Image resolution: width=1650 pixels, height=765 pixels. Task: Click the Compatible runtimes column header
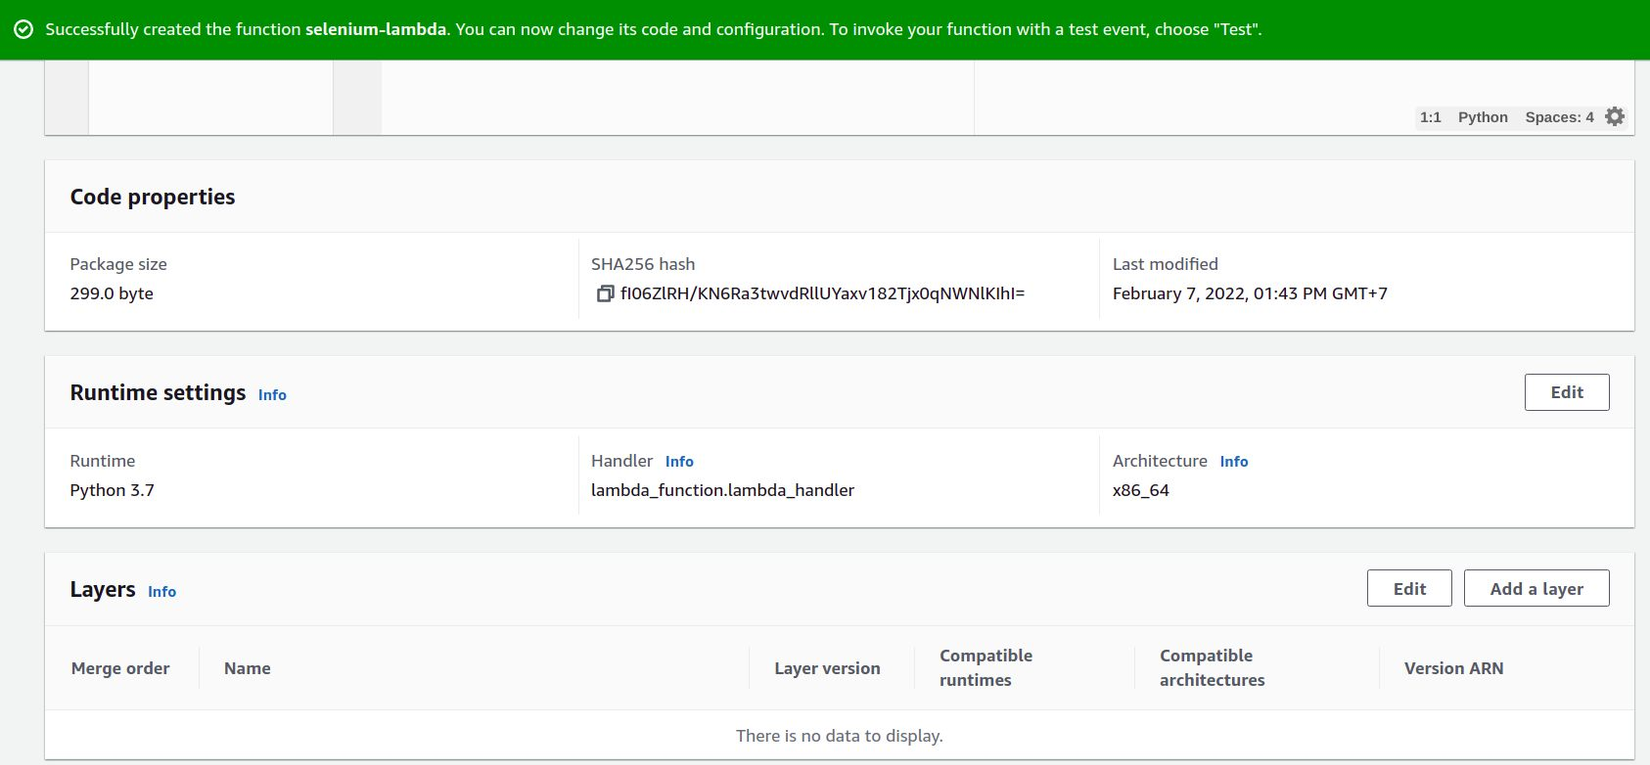click(x=985, y=667)
